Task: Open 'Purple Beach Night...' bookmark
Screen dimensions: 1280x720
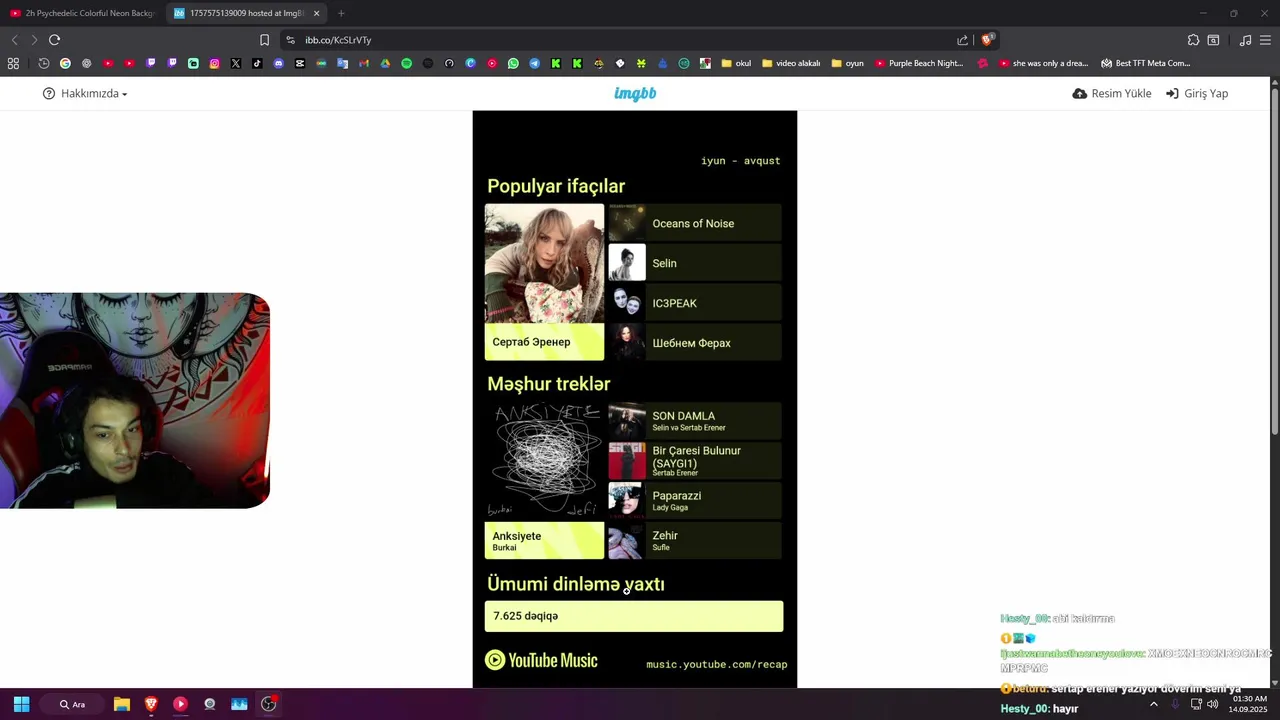Action: (x=918, y=63)
